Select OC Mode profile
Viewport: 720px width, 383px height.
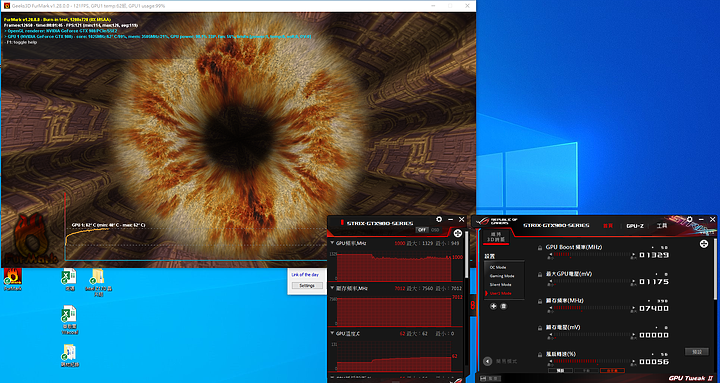(498, 267)
